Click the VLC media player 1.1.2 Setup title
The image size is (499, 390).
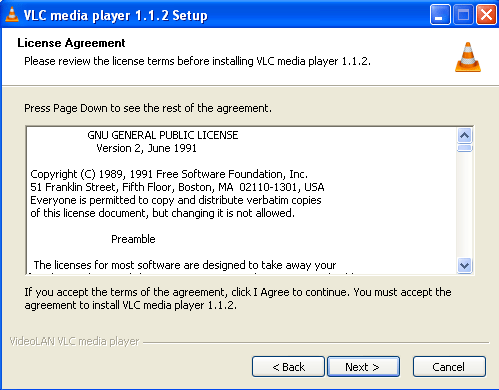115,15
